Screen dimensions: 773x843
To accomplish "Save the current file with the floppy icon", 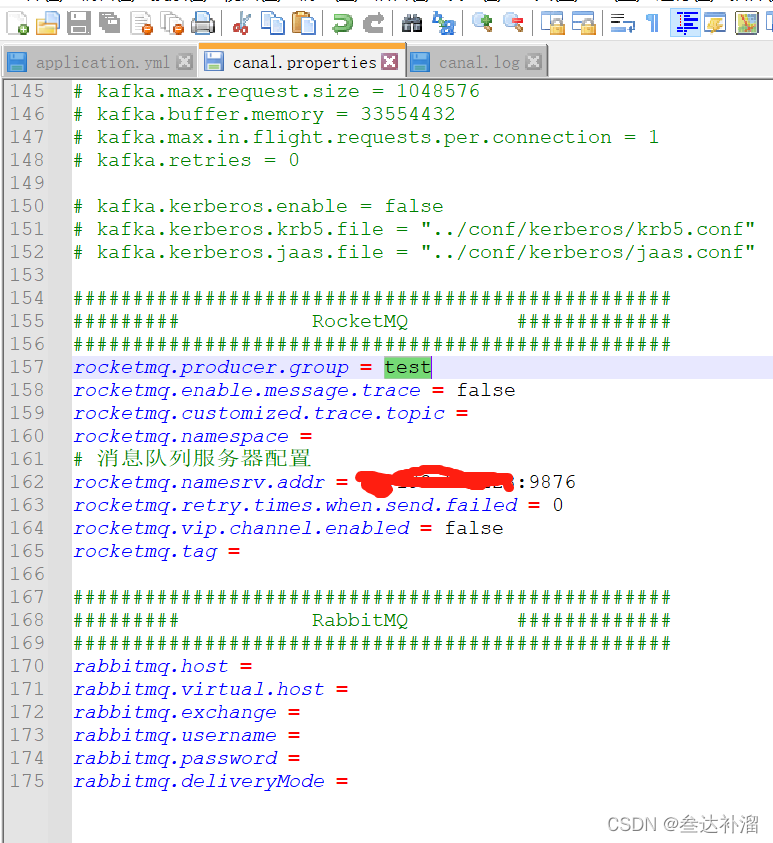I will click(79, 24).
